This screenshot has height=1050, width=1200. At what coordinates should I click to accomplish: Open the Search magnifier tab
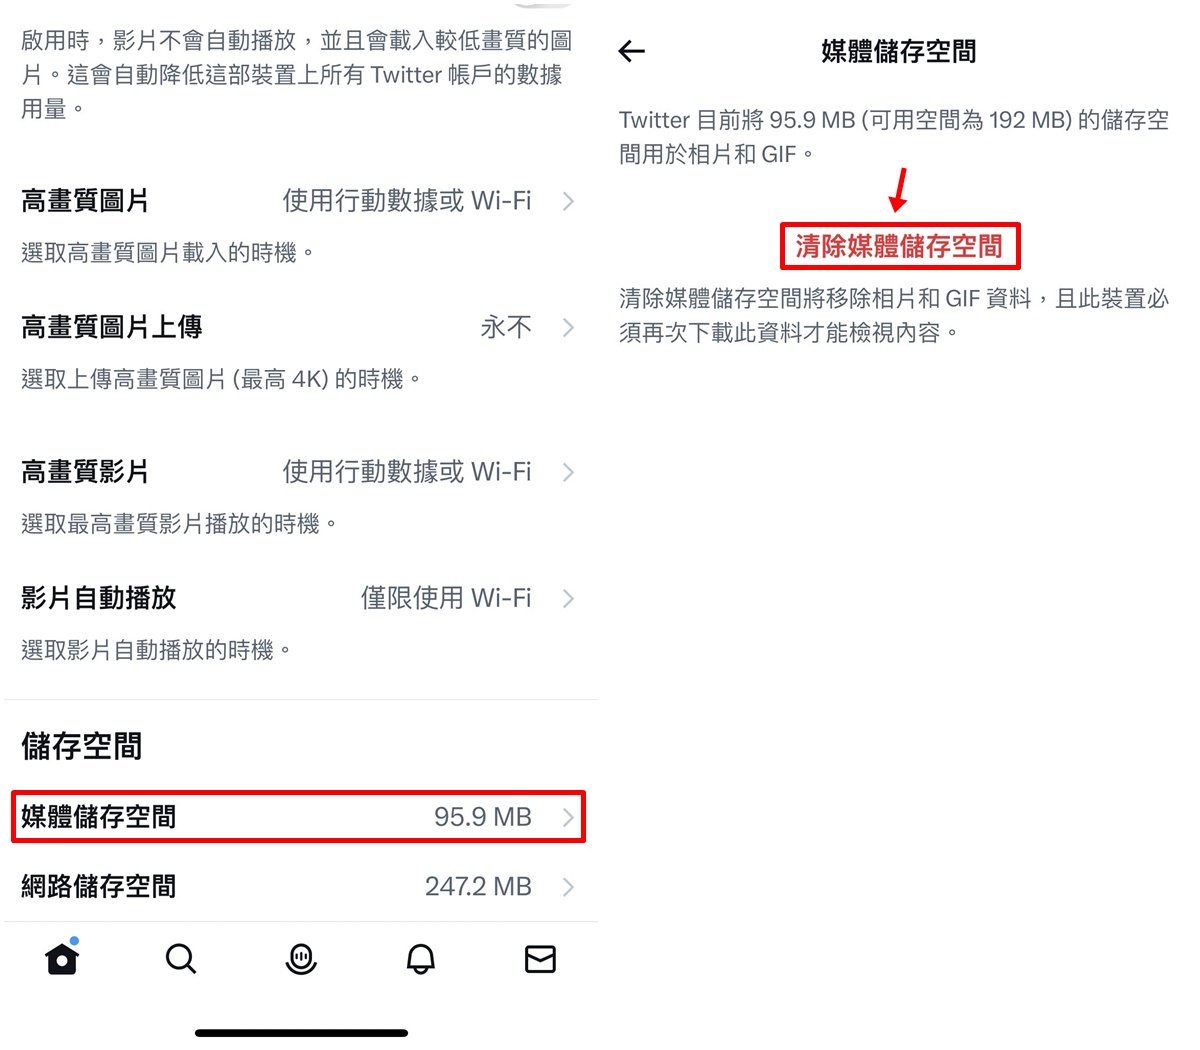coord(181,959)
